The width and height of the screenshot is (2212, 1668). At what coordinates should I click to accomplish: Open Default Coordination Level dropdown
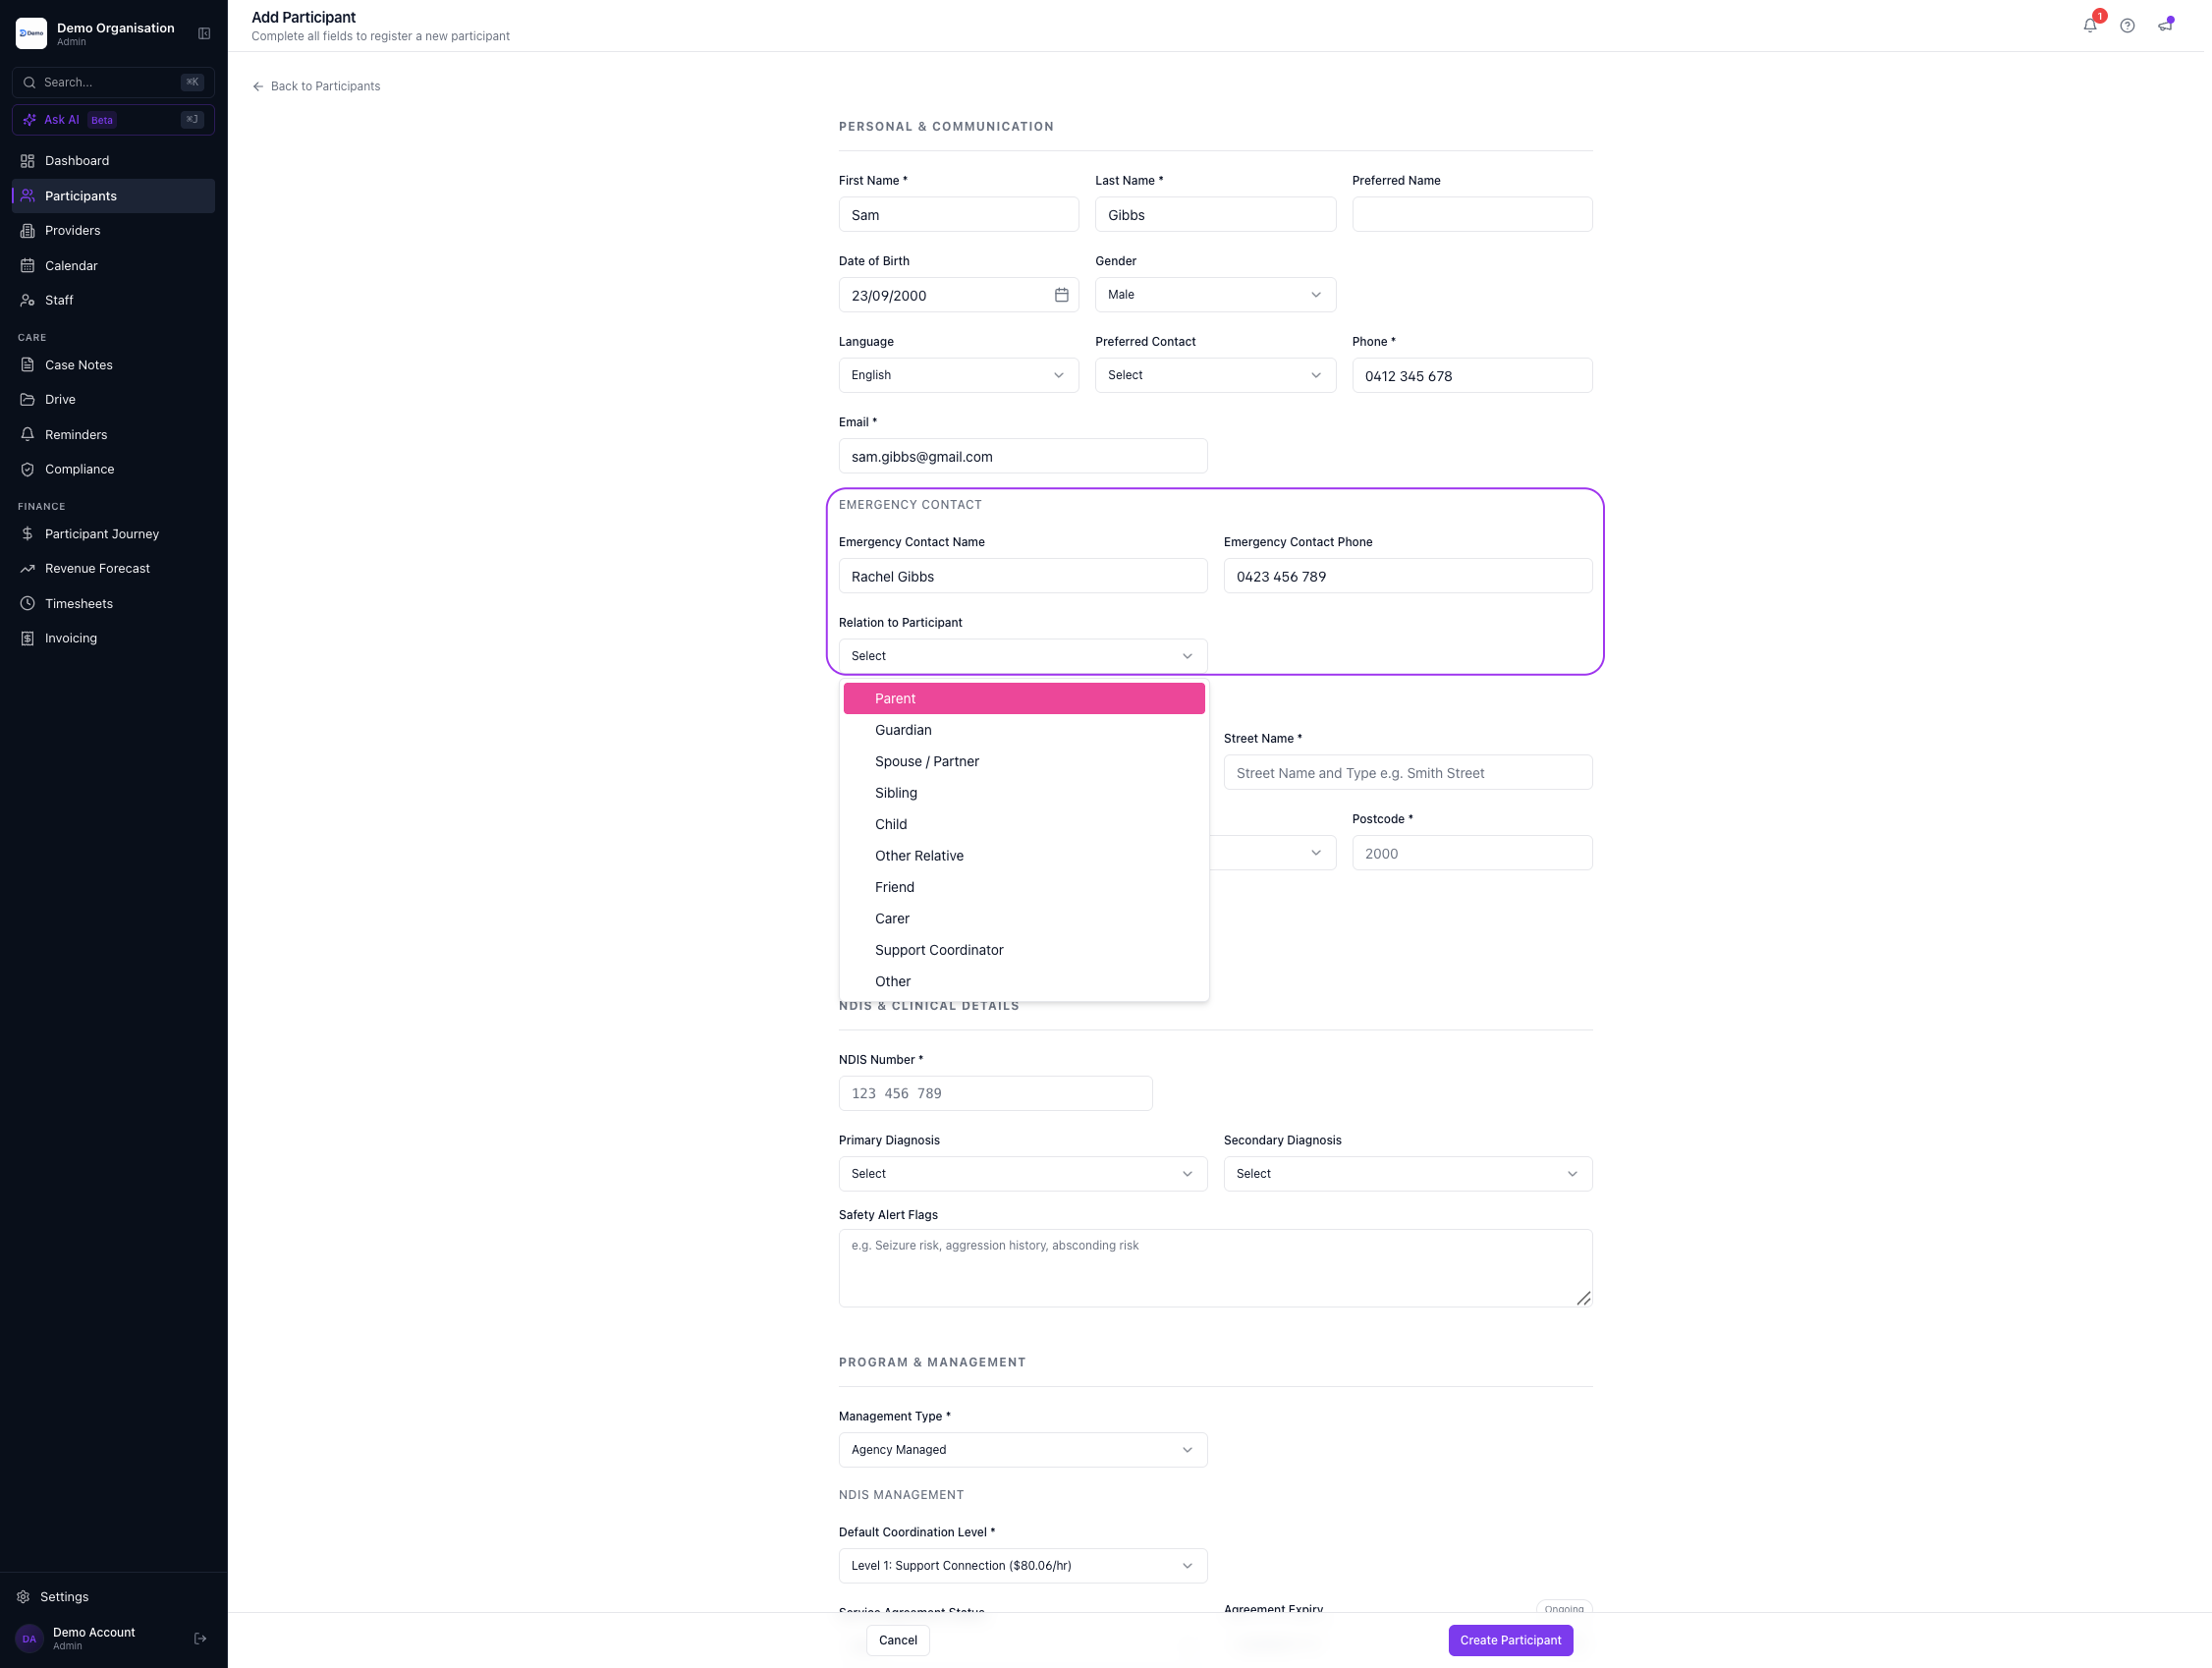point(1022,1566)
